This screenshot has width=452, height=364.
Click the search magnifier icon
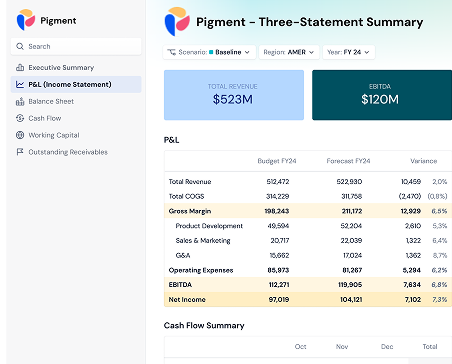click(x=20, y=46)
